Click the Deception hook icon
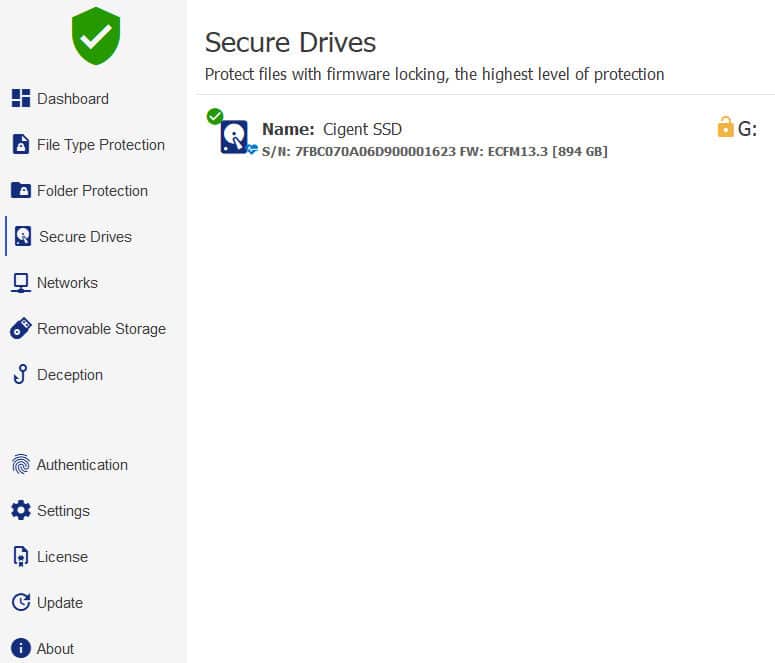This screenshot has width=775, height=663. [21, 374]
